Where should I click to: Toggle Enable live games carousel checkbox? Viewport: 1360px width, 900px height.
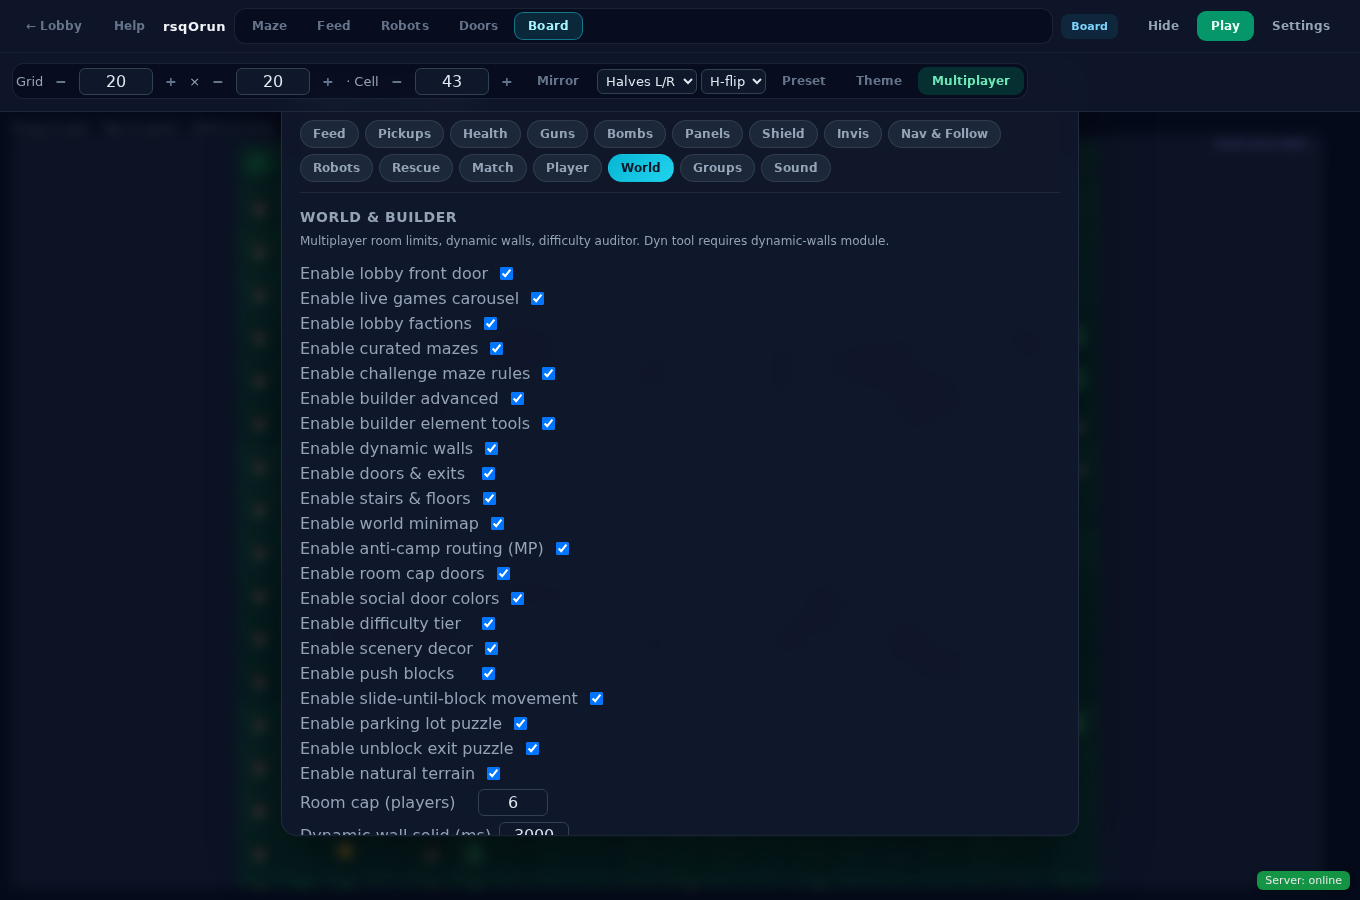click(x=537, y=299)
